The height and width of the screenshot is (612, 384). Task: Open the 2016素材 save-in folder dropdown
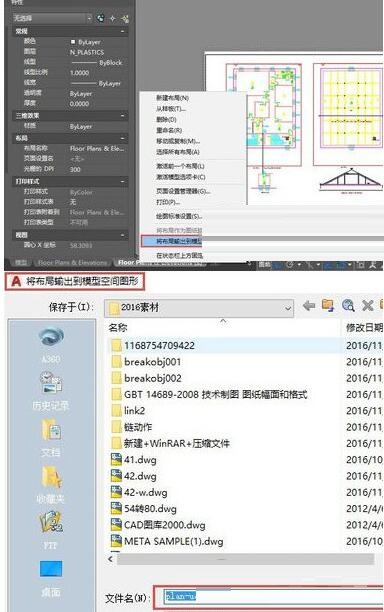(199, 308)
